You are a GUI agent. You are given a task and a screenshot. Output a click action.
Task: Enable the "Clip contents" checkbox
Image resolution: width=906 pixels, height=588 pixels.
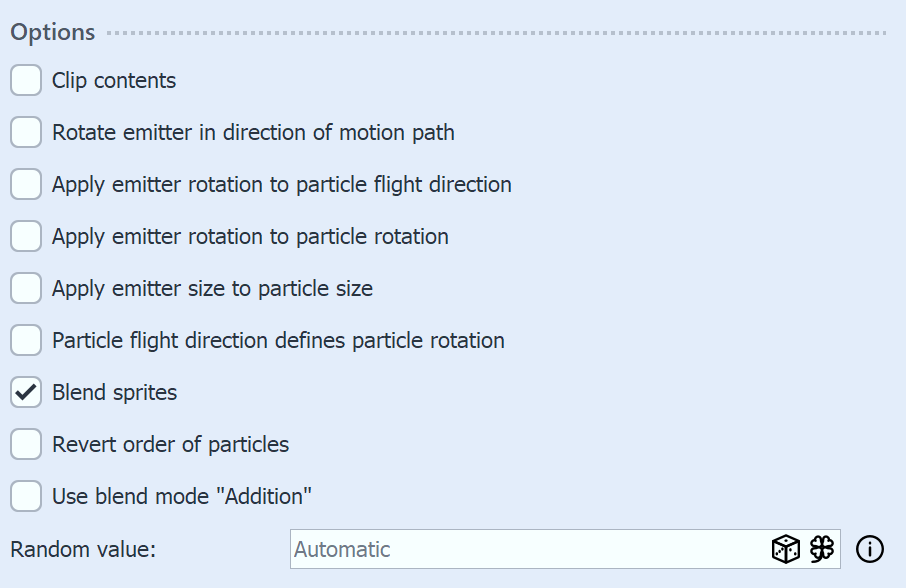click(x=25, y=80)
